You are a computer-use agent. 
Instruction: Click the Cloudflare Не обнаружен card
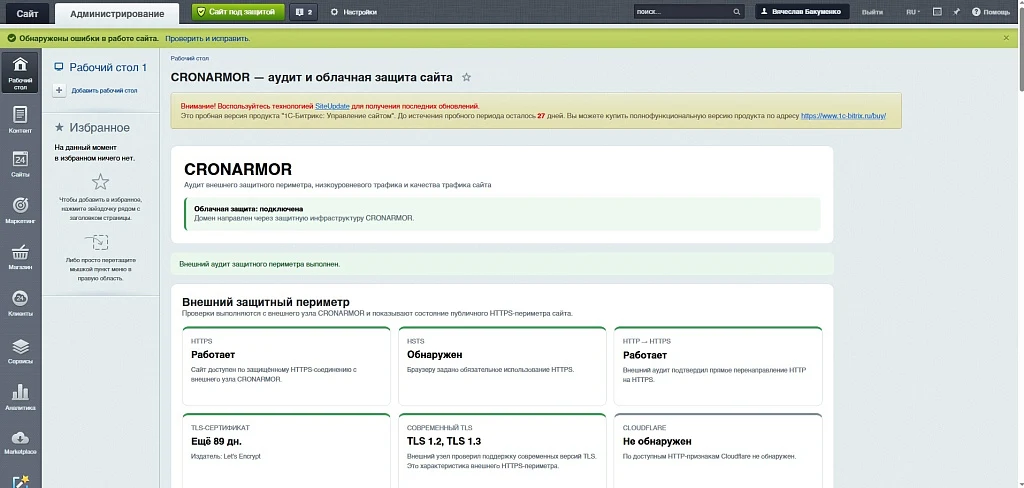[718, 451]
